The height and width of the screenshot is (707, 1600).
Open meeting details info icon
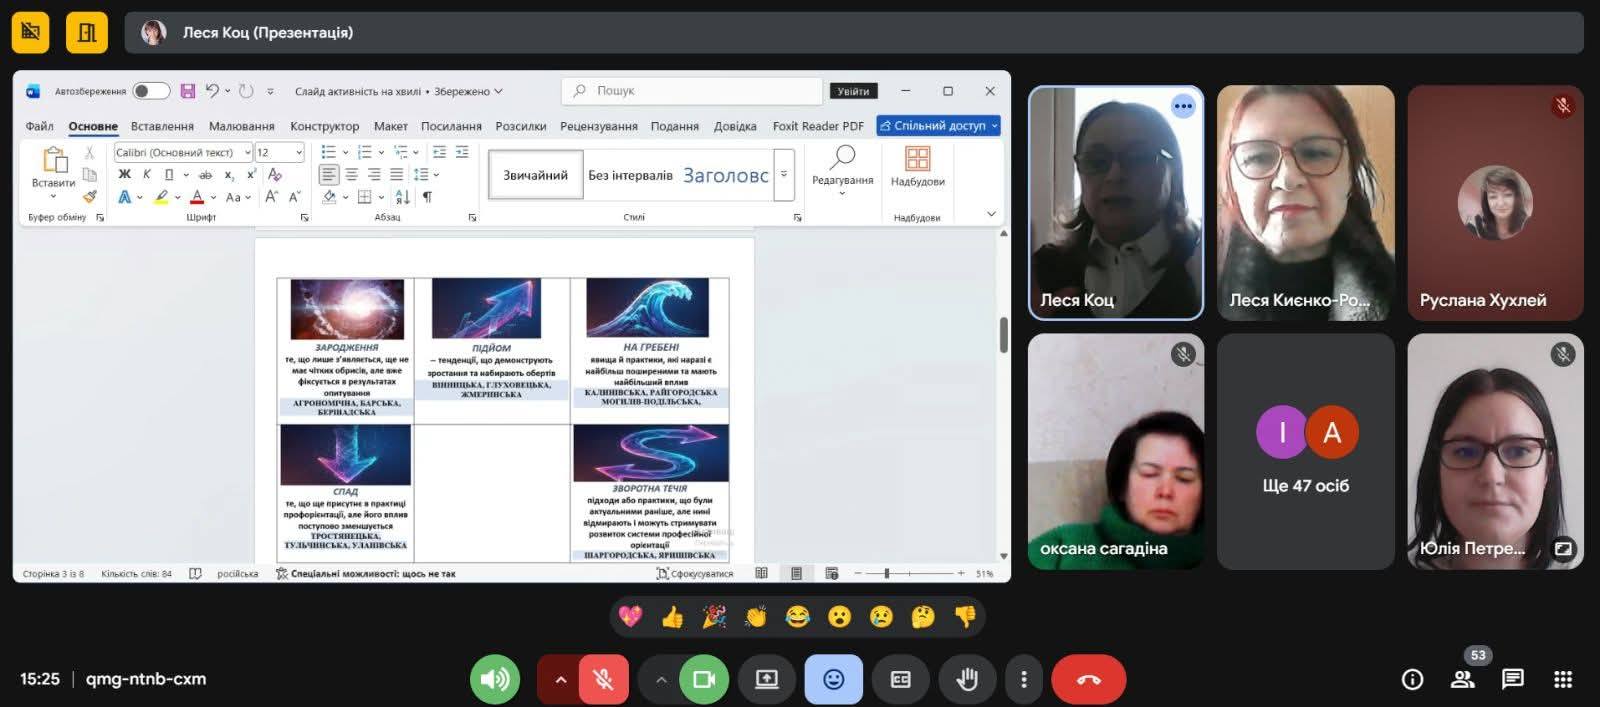1412,679
